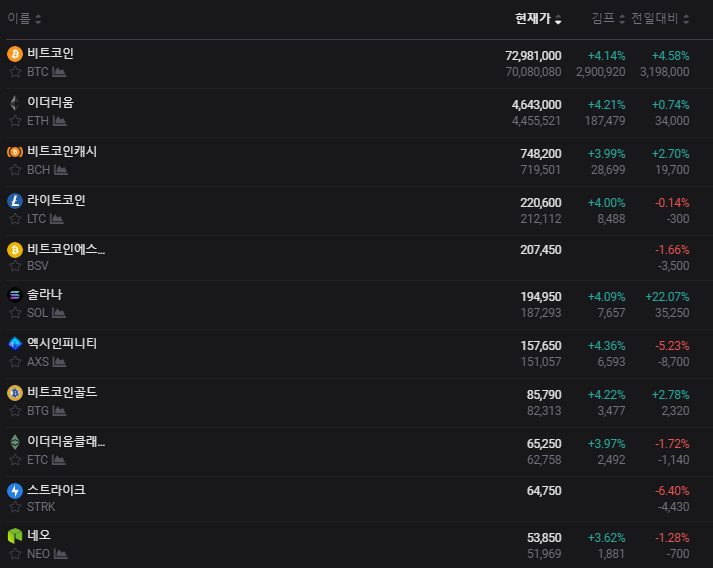
Task: Open the 솔라나 coin name
Action: click(45, 295)
